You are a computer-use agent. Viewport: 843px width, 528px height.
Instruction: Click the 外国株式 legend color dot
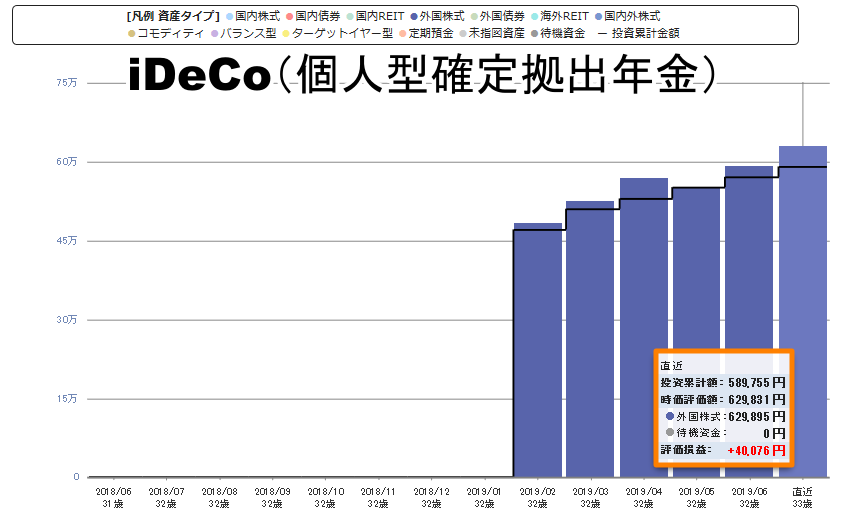click(x=414, y=17)
